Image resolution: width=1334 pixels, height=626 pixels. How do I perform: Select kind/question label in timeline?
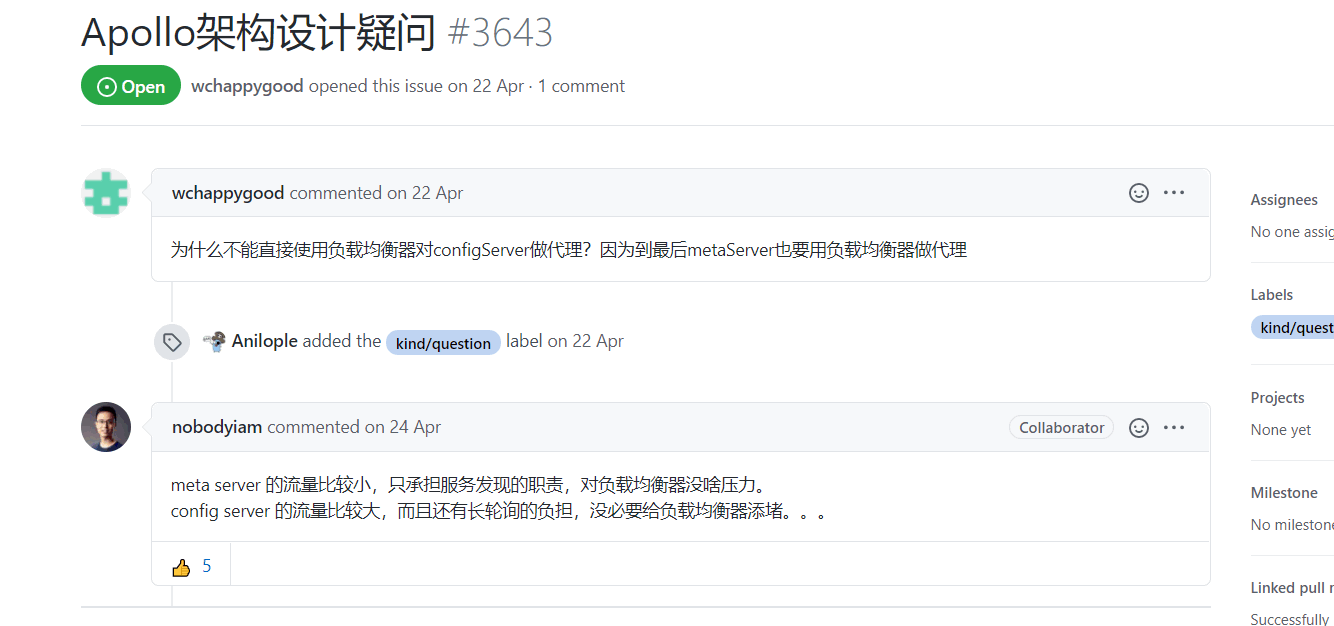point(443,343)
